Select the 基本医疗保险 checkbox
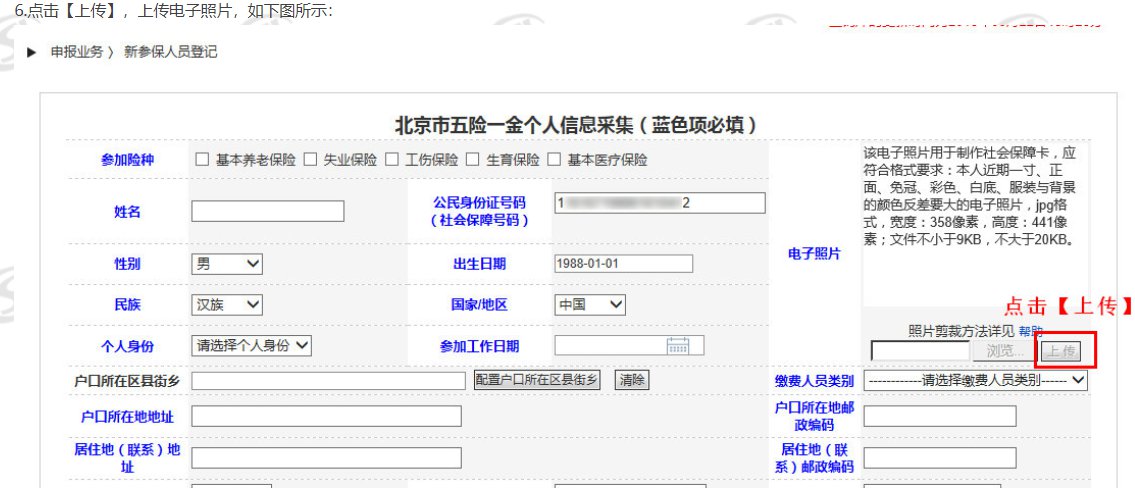The height and width of the screenshot is (489, 1135). 554,160
